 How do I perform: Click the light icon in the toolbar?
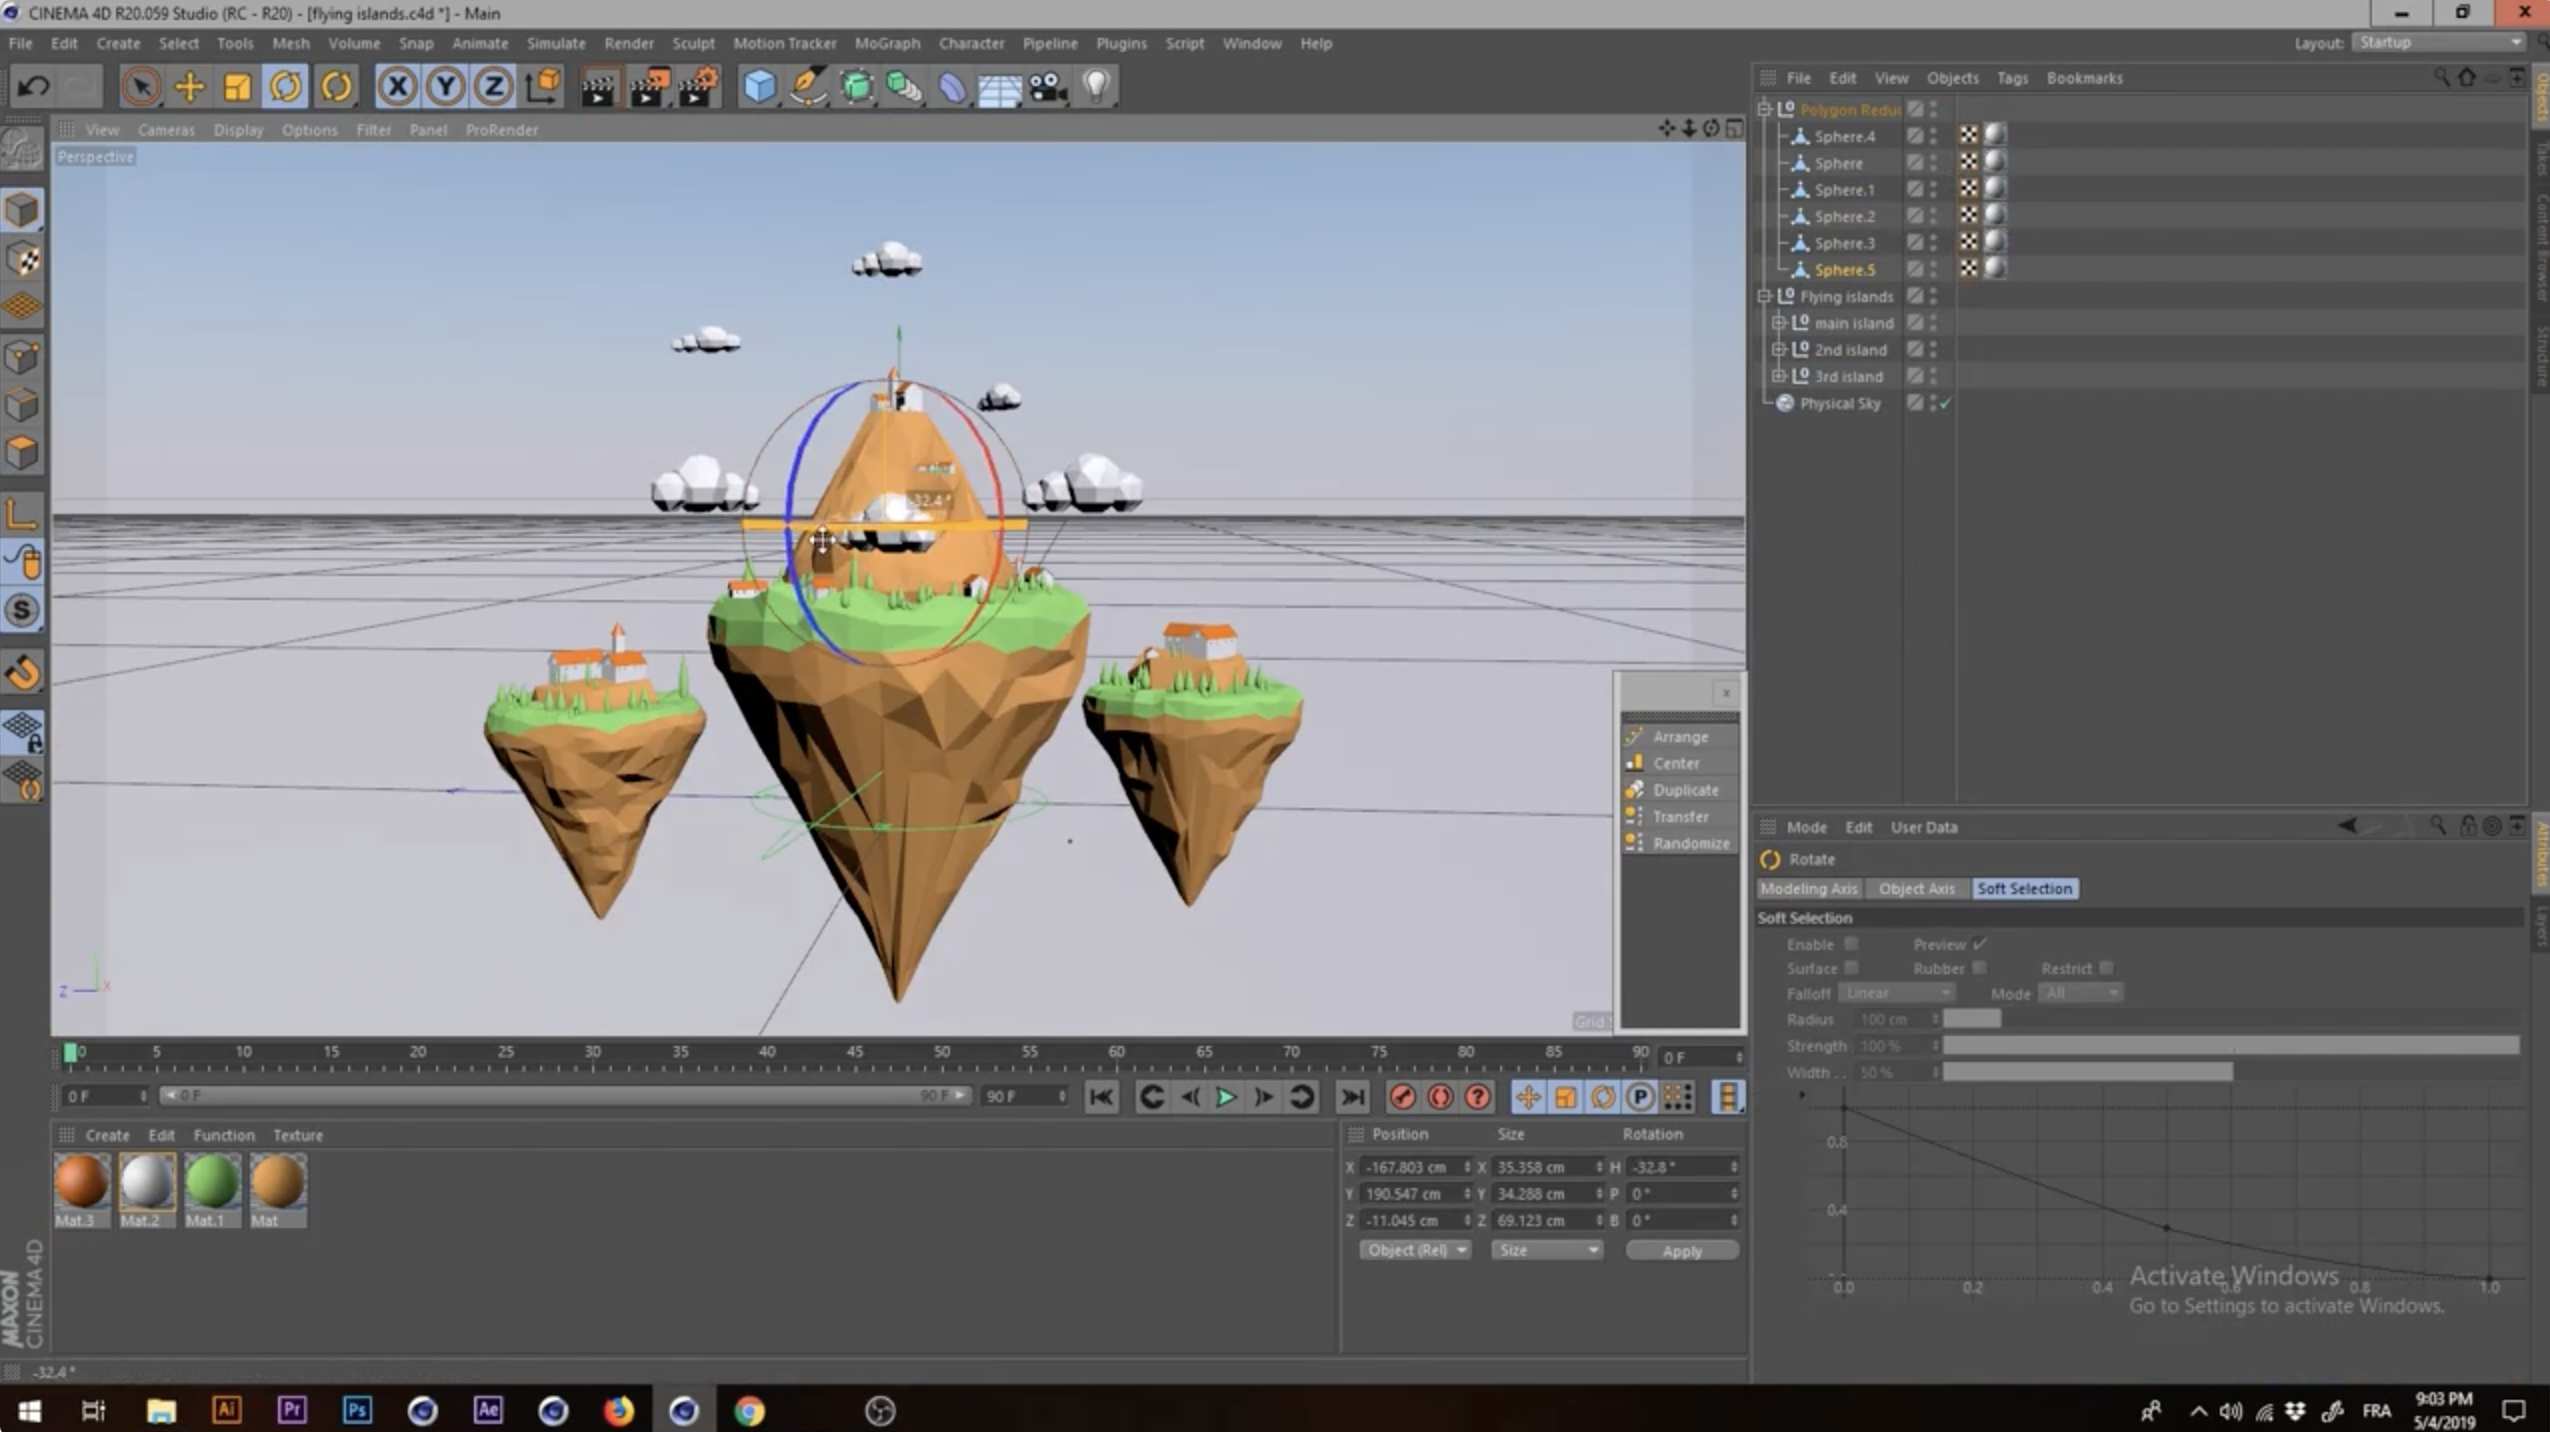(1096, 87)
